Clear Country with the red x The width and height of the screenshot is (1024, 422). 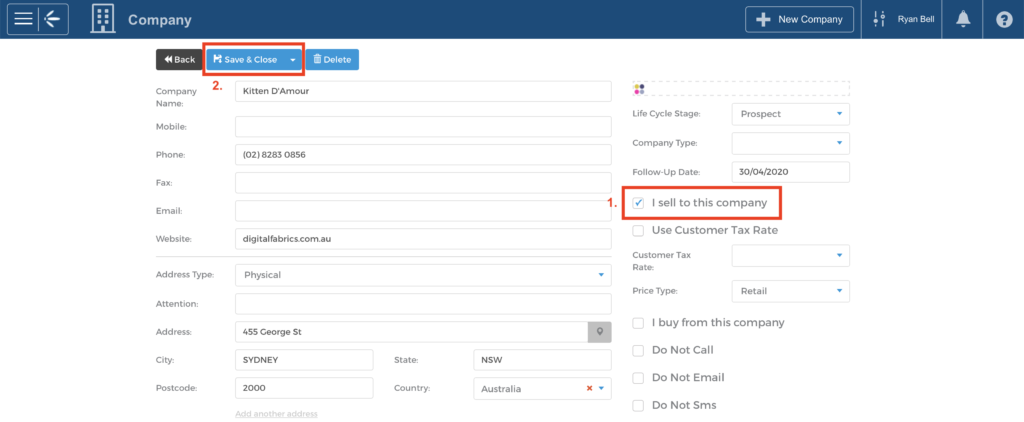pos(589,388)
